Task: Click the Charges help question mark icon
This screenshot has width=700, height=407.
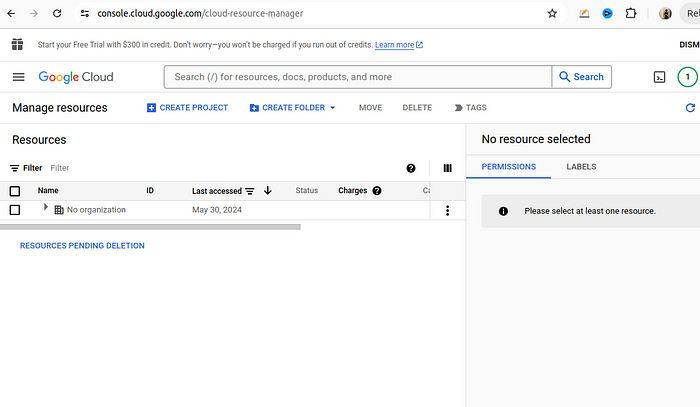Action: pos(377,191)
